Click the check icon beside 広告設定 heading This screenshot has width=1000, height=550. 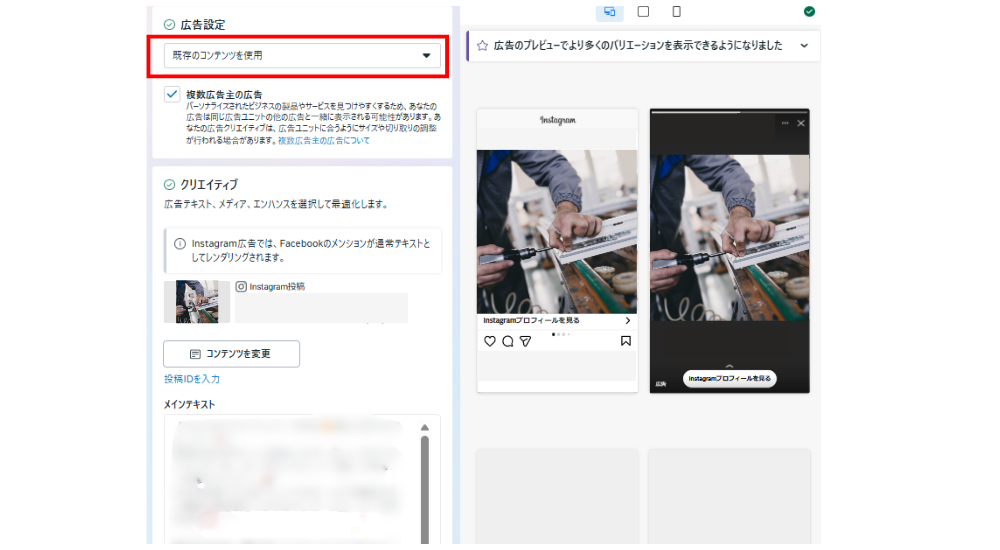[169, 25]
